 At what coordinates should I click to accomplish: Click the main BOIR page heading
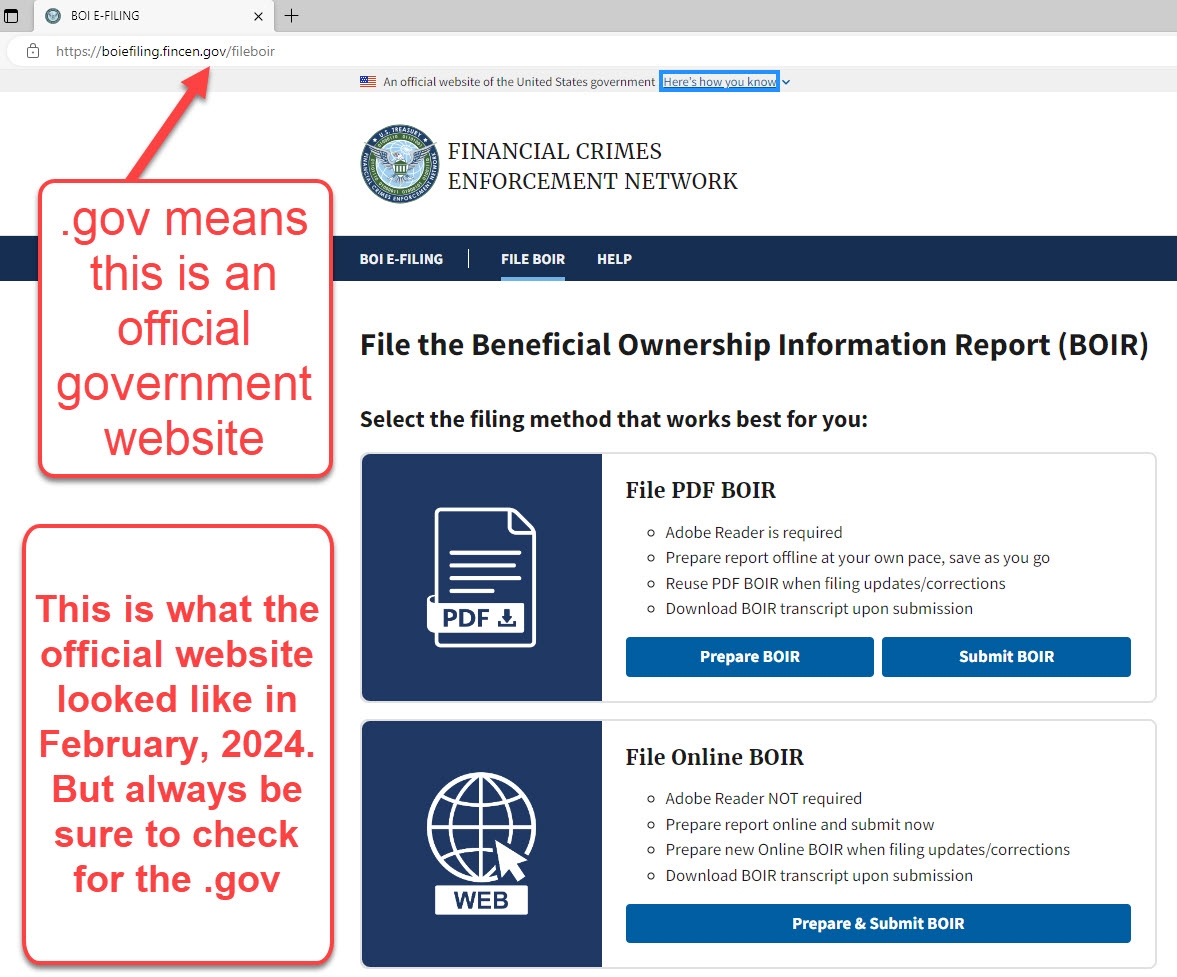[754, 345]
